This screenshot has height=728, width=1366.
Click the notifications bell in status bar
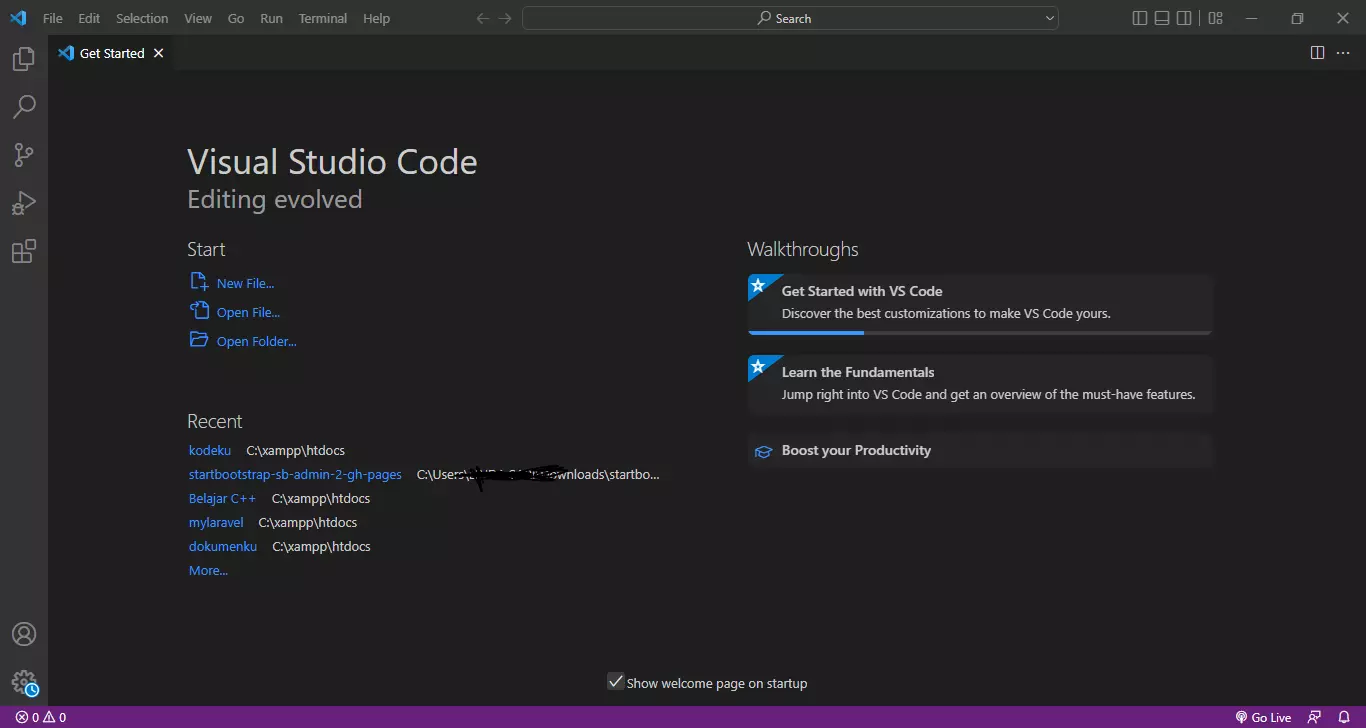click(1344, 717)
